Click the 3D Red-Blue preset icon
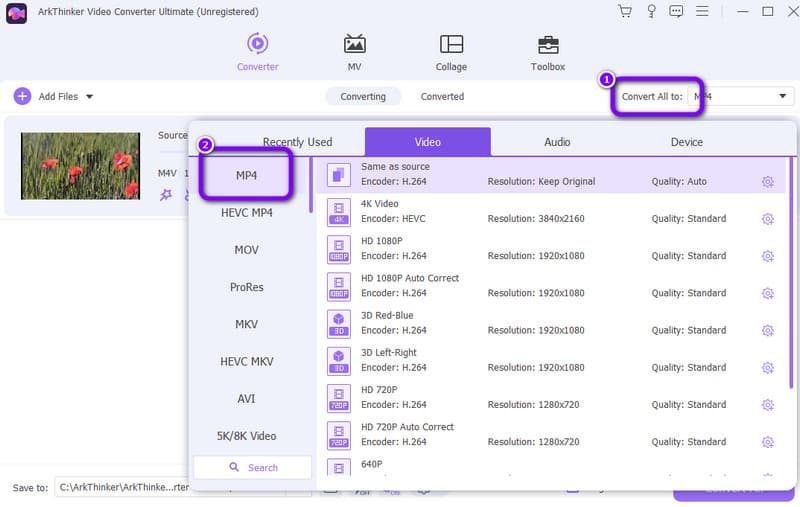This screenshot has height=507, width=800. click(339, 324)
